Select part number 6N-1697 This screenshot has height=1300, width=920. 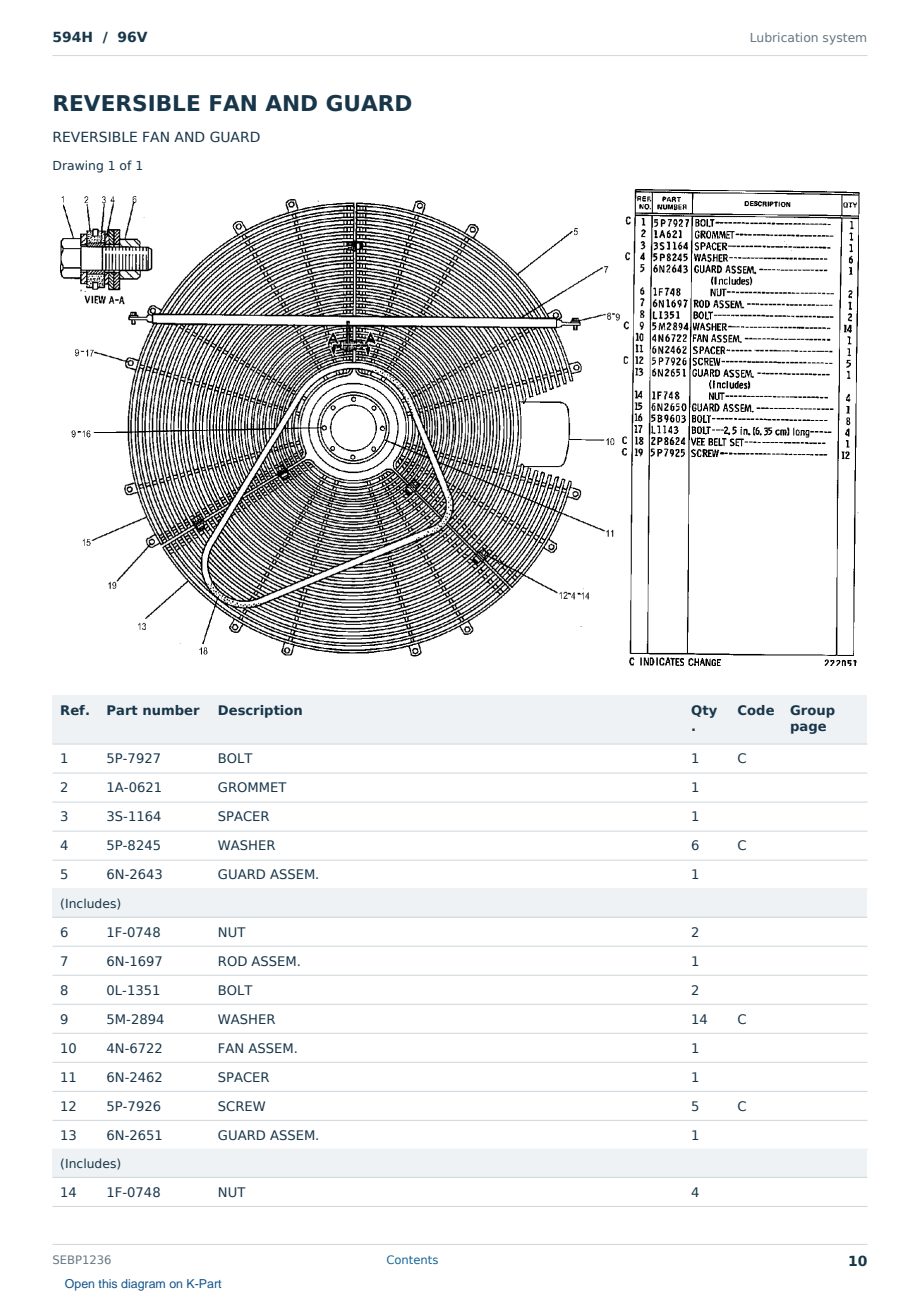tap(134, 961)
